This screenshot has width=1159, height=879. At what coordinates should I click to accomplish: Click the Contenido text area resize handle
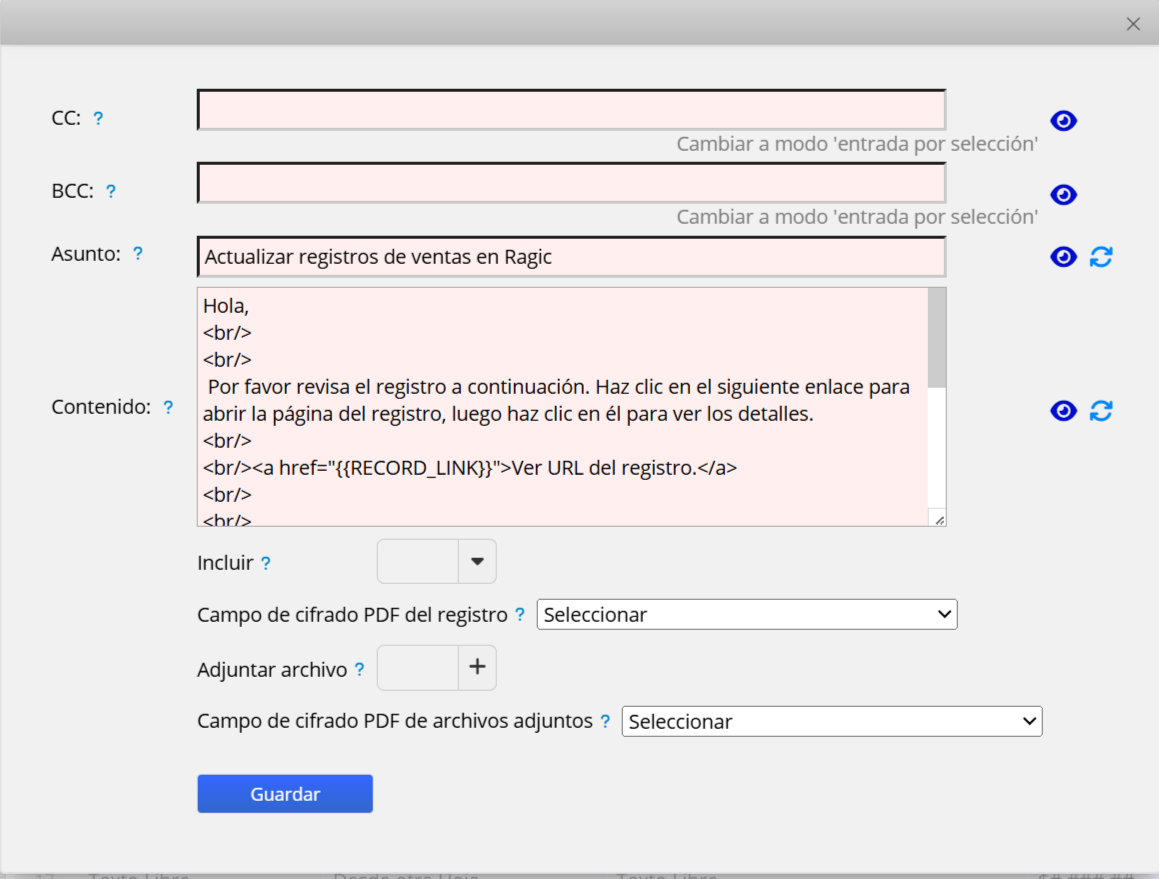point(939,520)
